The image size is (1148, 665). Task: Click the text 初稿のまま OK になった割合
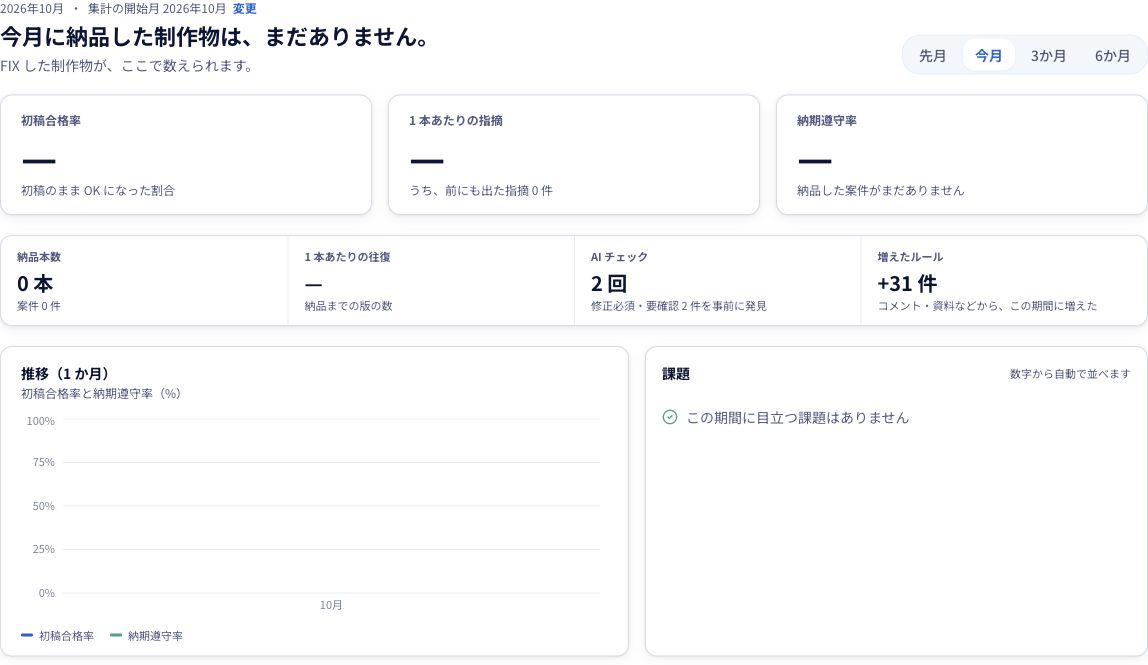tap(98, 190)
